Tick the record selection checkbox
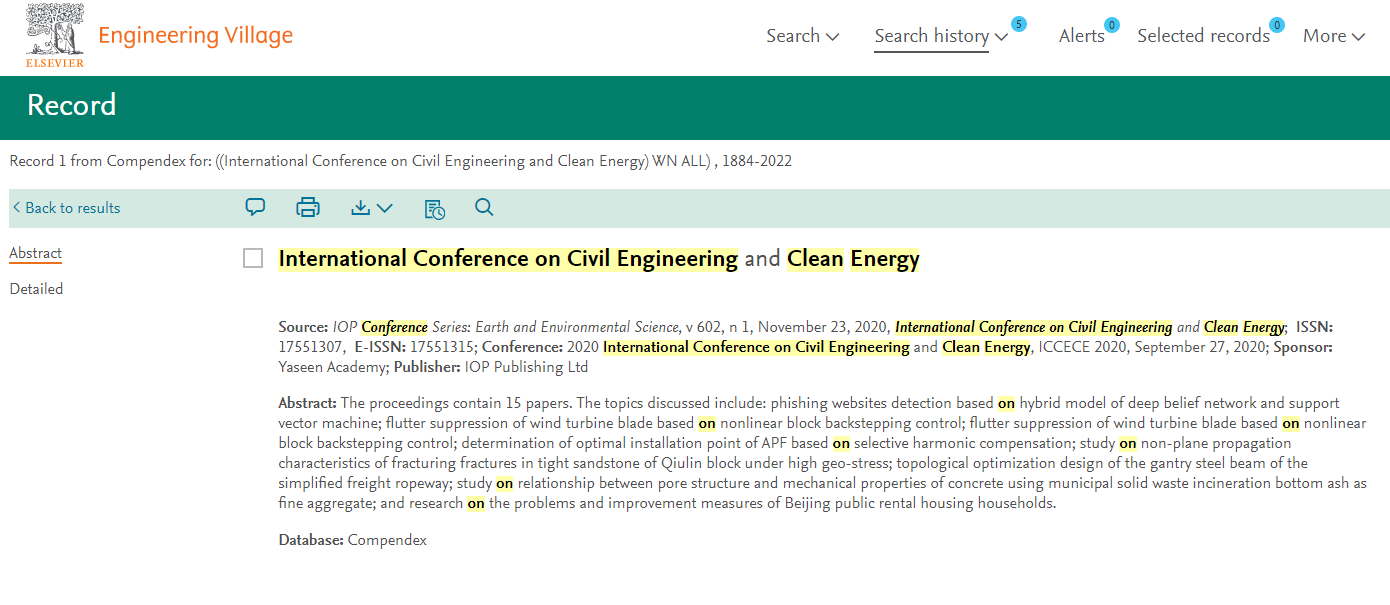 [x=253, y=259]
